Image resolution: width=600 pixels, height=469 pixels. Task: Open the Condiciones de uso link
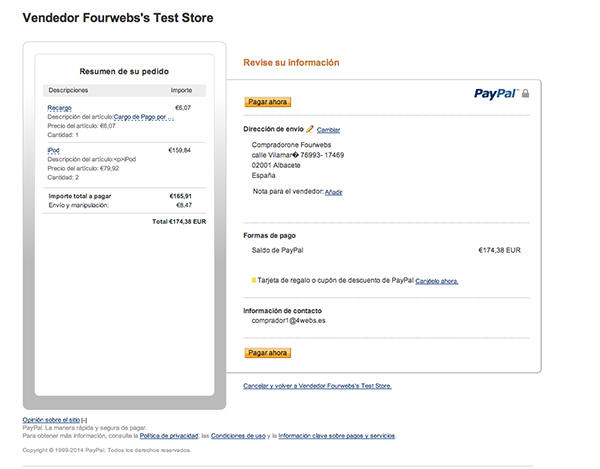pyautogui.click(x=238, y=436)
